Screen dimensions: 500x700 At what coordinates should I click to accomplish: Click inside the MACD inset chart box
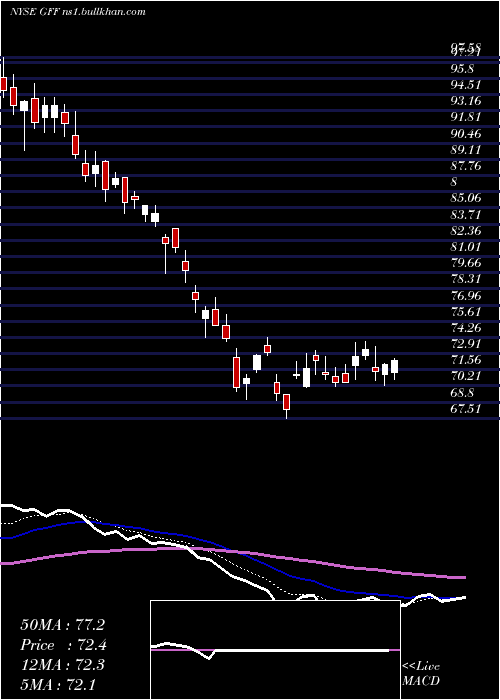[x=275, y=650]
